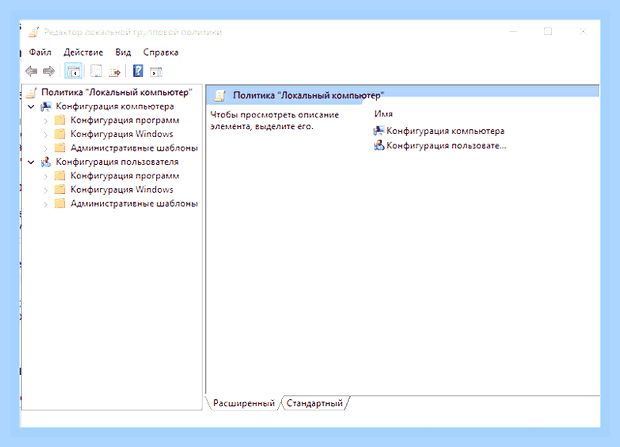Expand Конфигурация Windows under user configuration
Screen dimensions: 620x447
[x=45, y=190]
